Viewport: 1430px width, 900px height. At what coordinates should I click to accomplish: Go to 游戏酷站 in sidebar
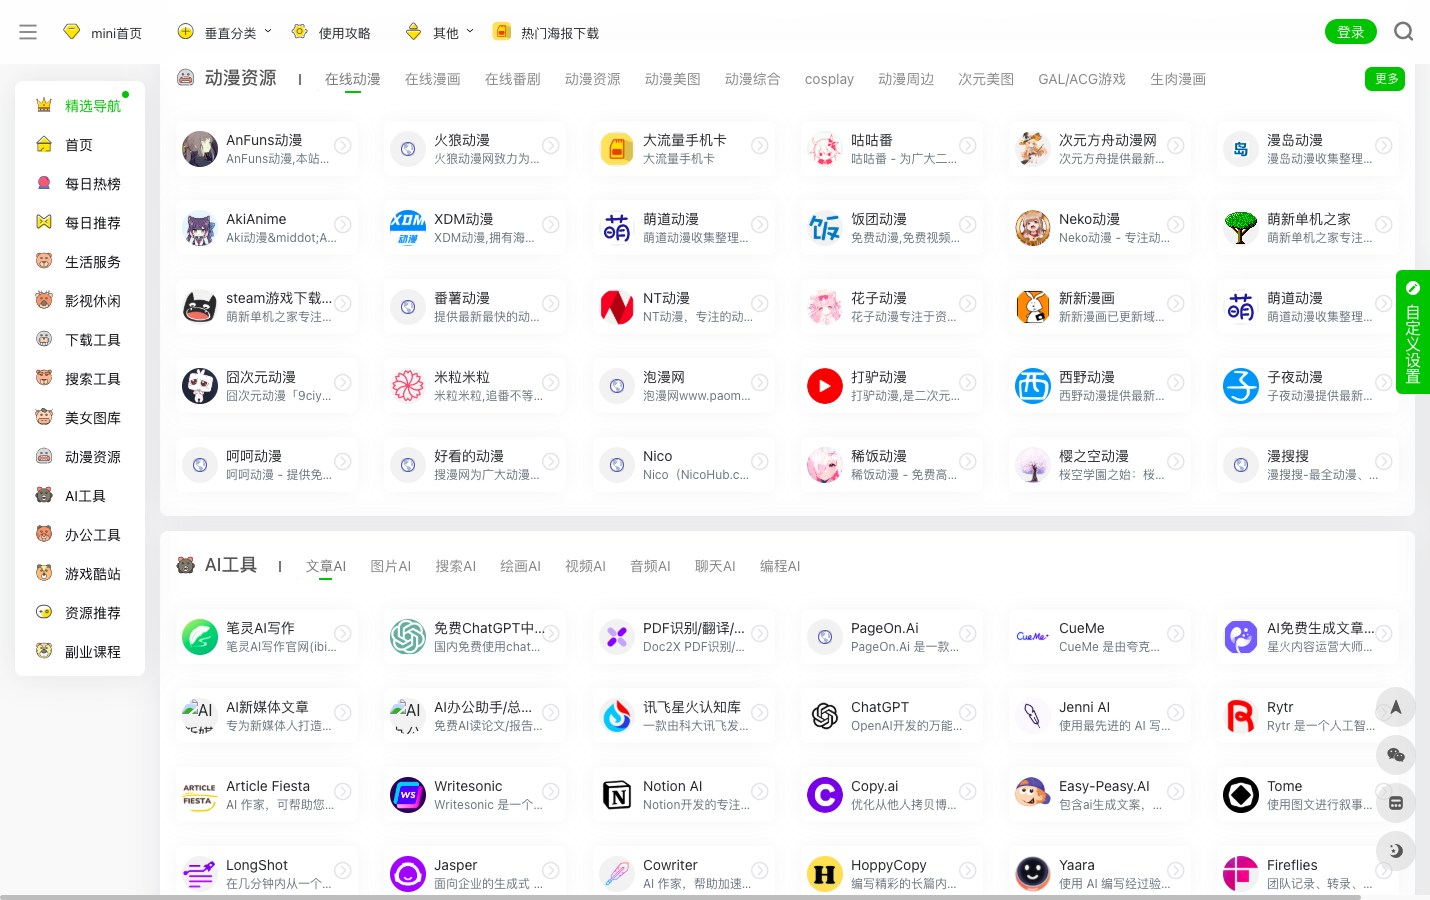click(80, 574)
